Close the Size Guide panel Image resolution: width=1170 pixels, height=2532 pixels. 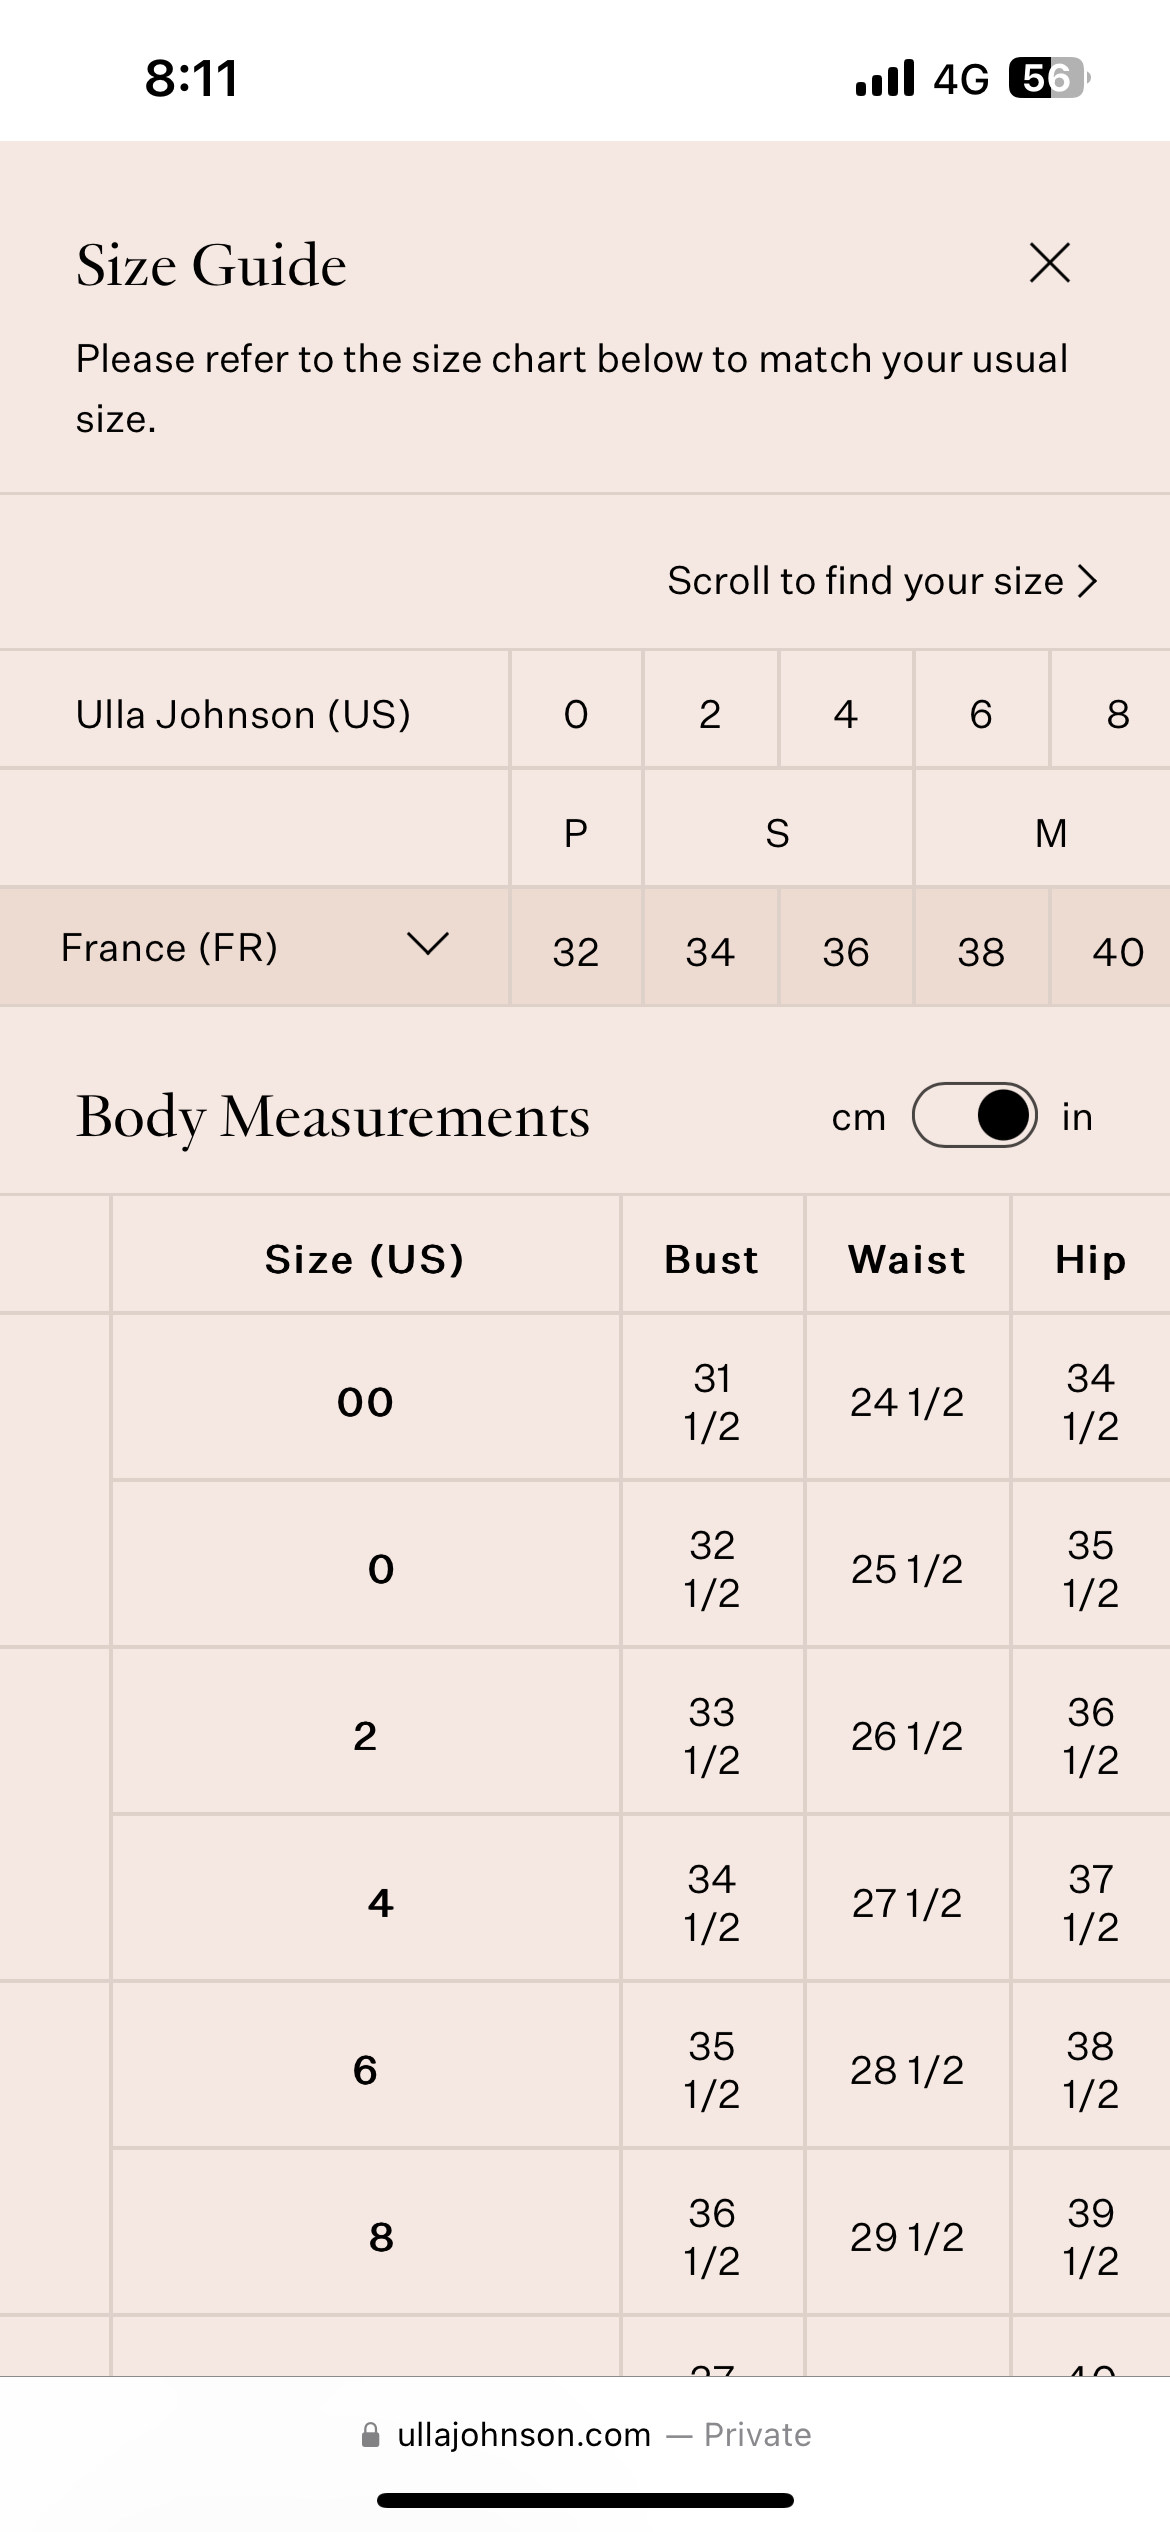click(1049, 264)
